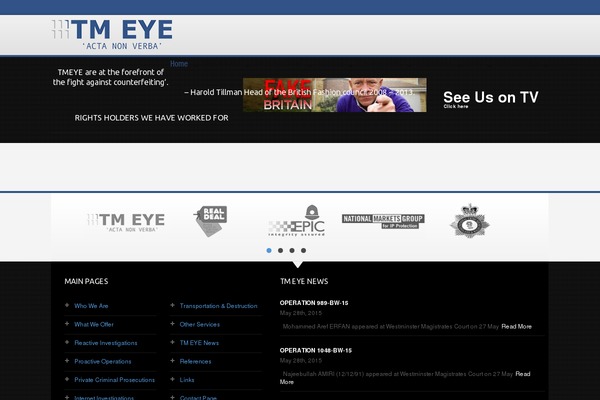
Task: Select the grey TM EYE carousel logo
Action: click(126, 222)
